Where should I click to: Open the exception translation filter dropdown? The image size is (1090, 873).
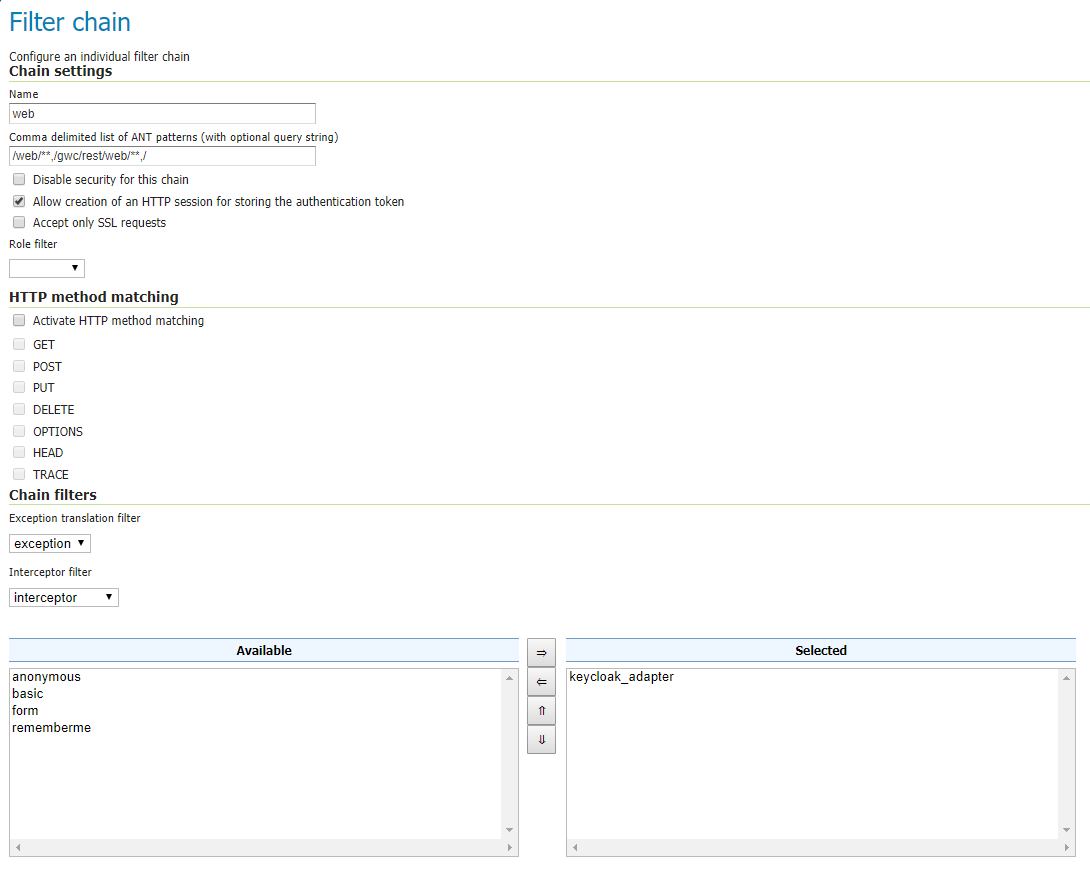[x=49, y=543]
